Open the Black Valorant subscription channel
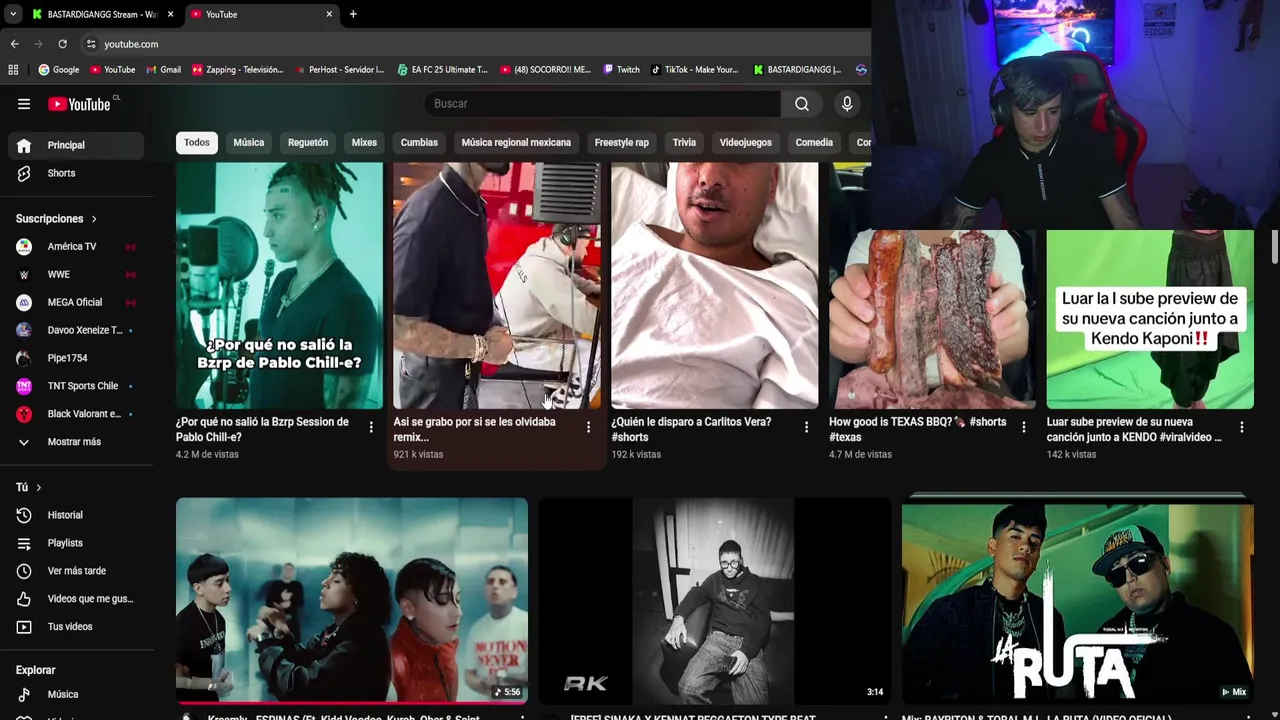The height and width of the screenshot is (720, 1280). [76, 414]
